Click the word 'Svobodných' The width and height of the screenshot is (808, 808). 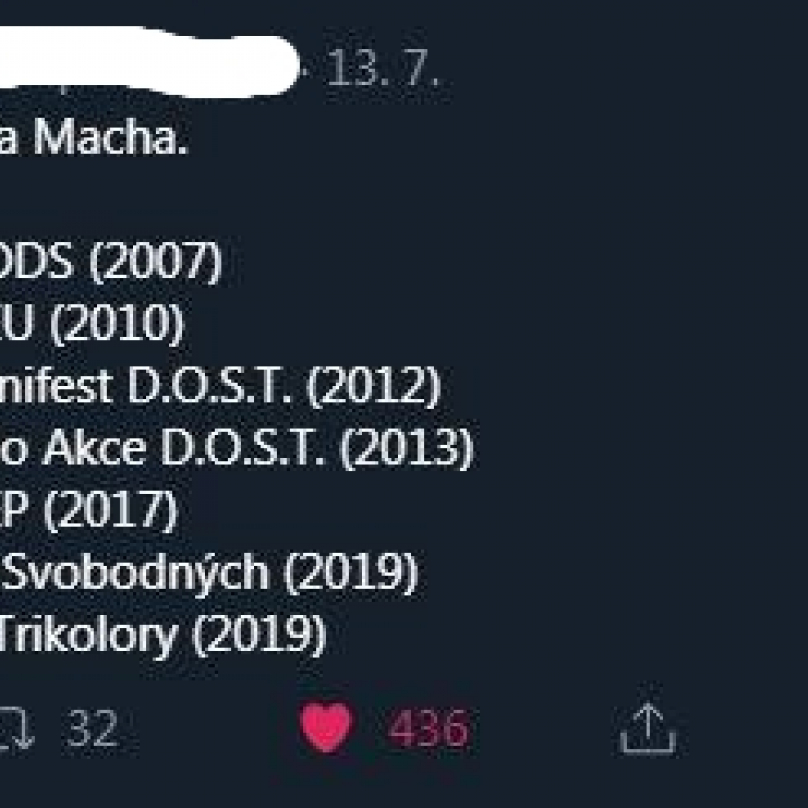(x=136, y=572)
